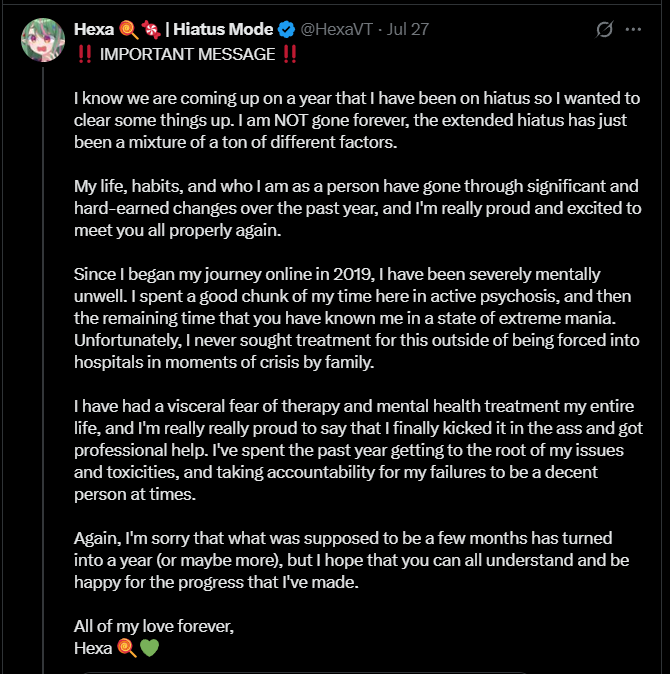Click the paragraph starting "I know we are"
This screenshot has width=670, height=674.
tap(350, 121)
